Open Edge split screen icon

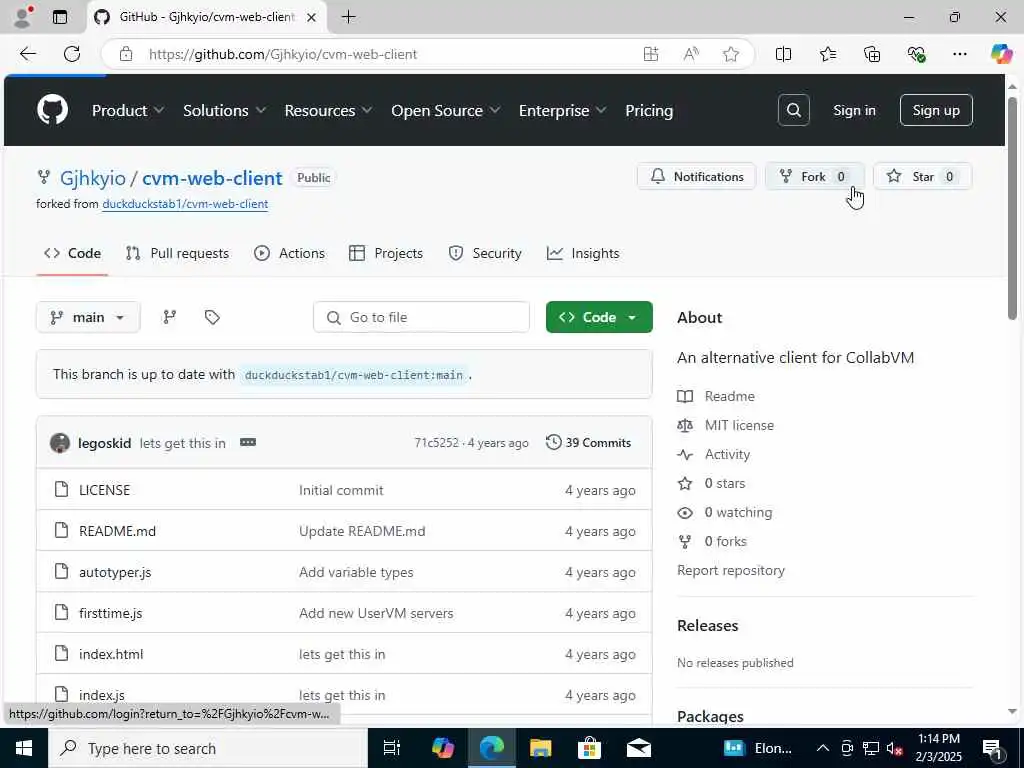click(x=783, y=54)
